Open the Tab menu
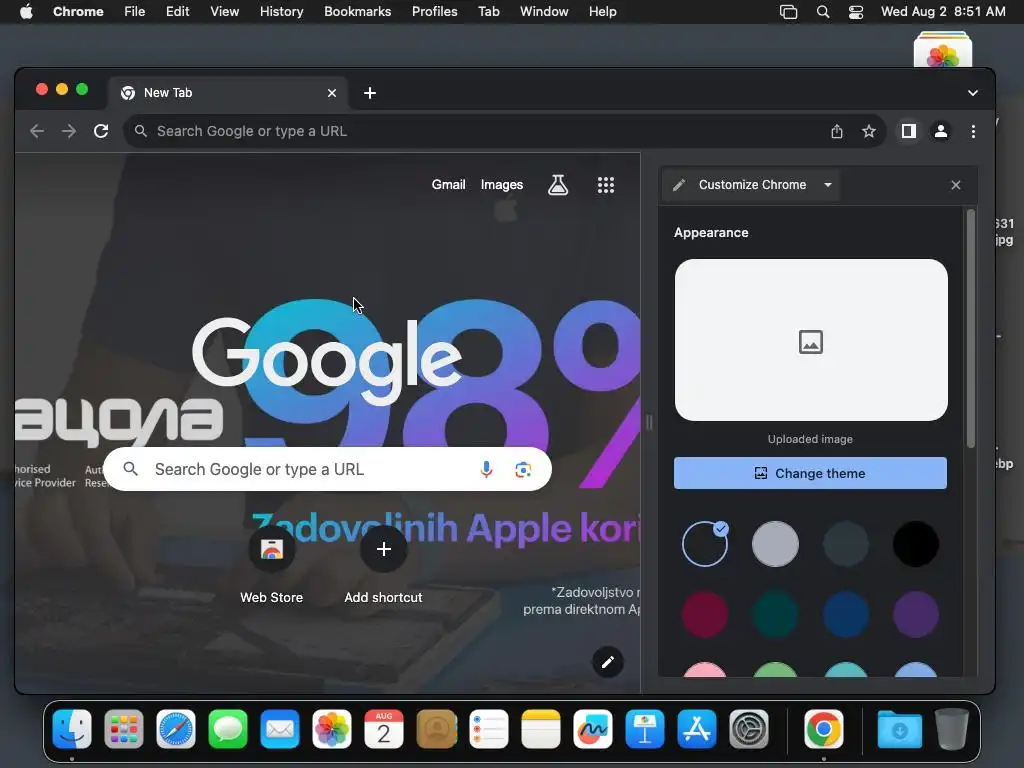This screenshot has width=1024, height=768. (x=488, y=12)
